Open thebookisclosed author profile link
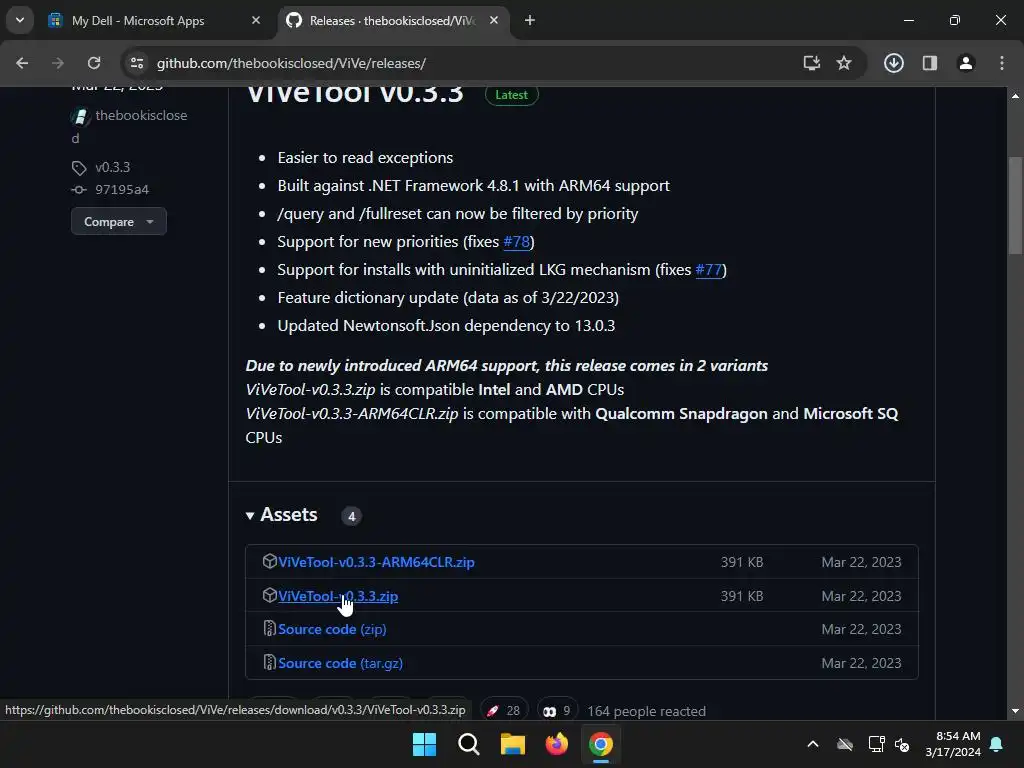This screenshot has height=768, width=1024. (129, 126)
